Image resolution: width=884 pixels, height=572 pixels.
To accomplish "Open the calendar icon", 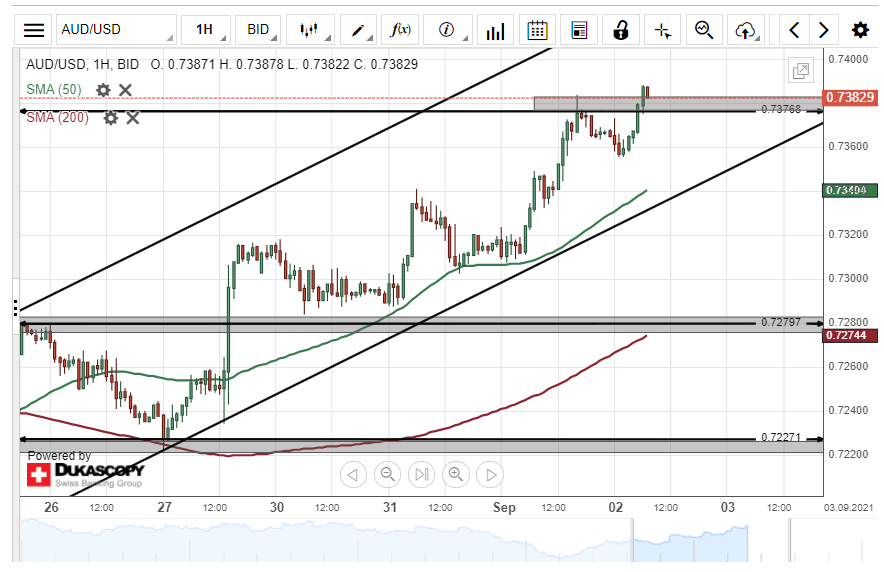I will [537, 30].
